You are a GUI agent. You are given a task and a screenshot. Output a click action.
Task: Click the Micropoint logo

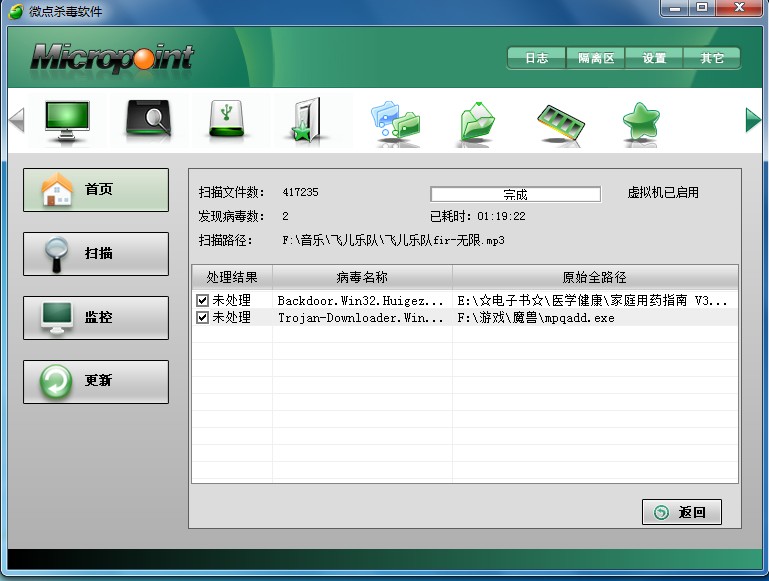112,58
